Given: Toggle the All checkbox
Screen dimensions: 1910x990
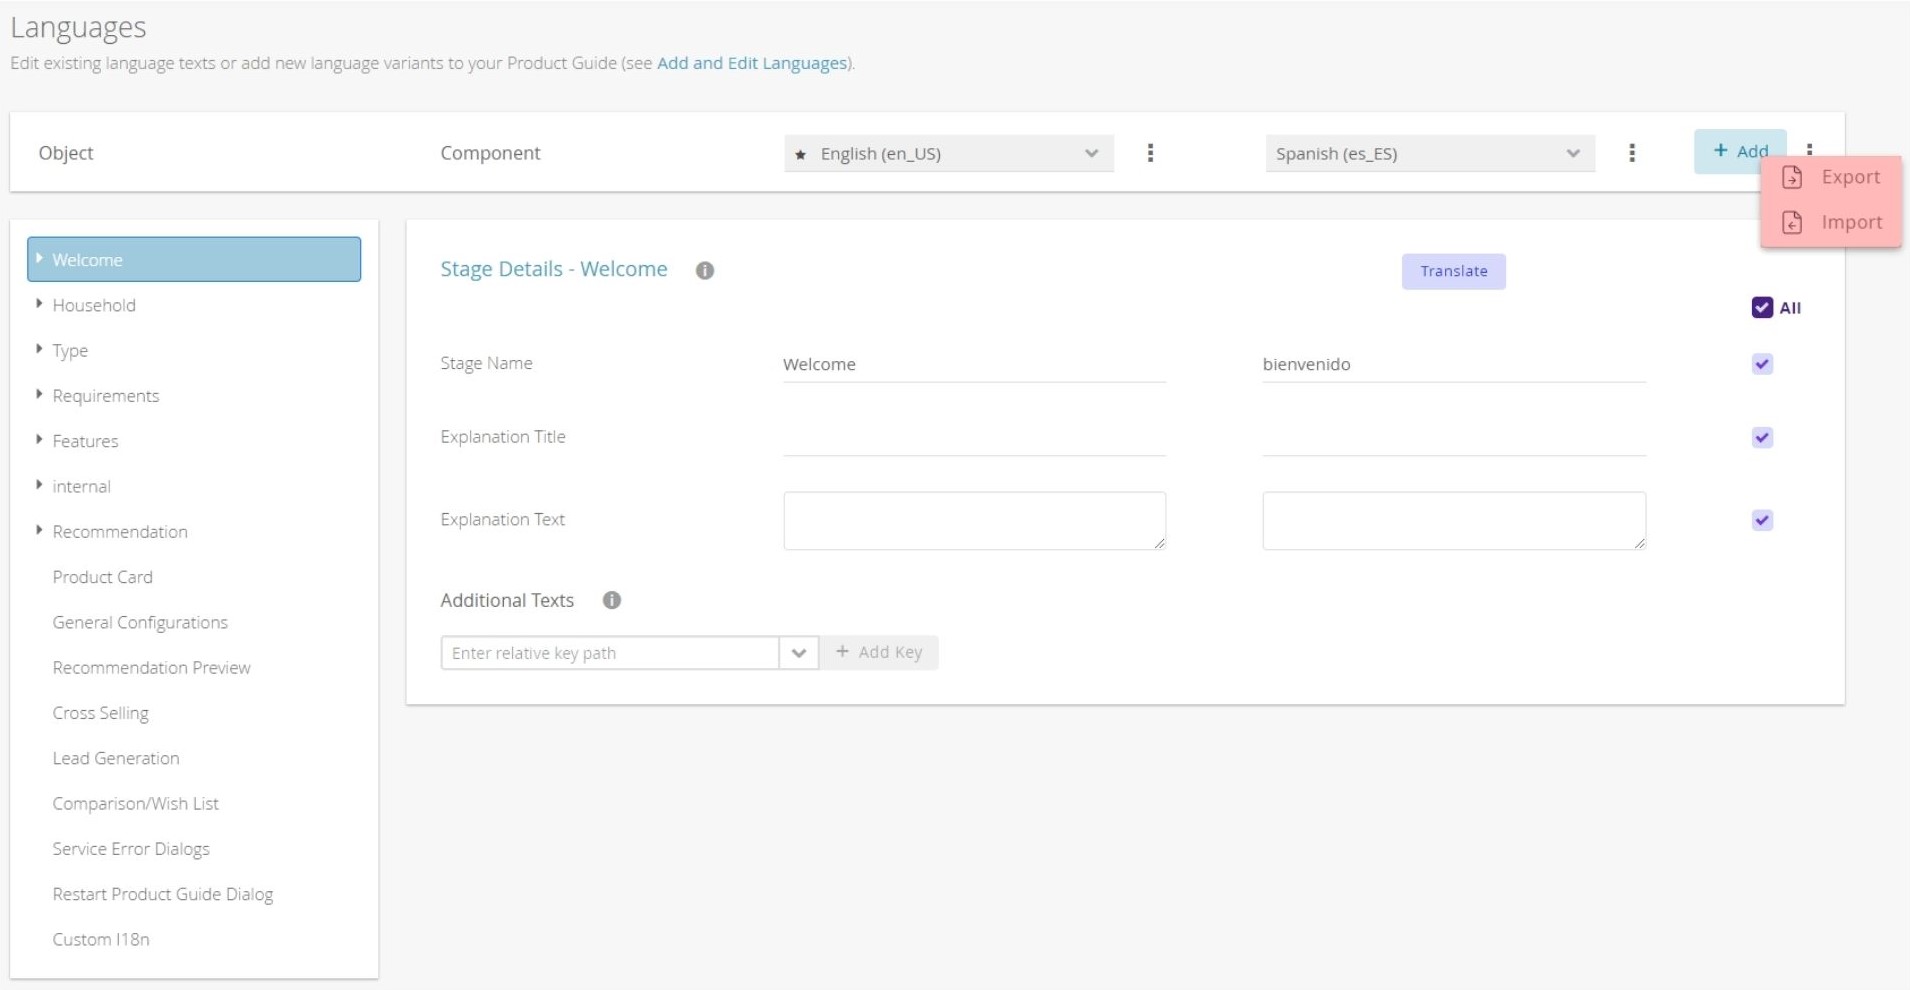Looking at the screenshot, I should coord(1762,308).
